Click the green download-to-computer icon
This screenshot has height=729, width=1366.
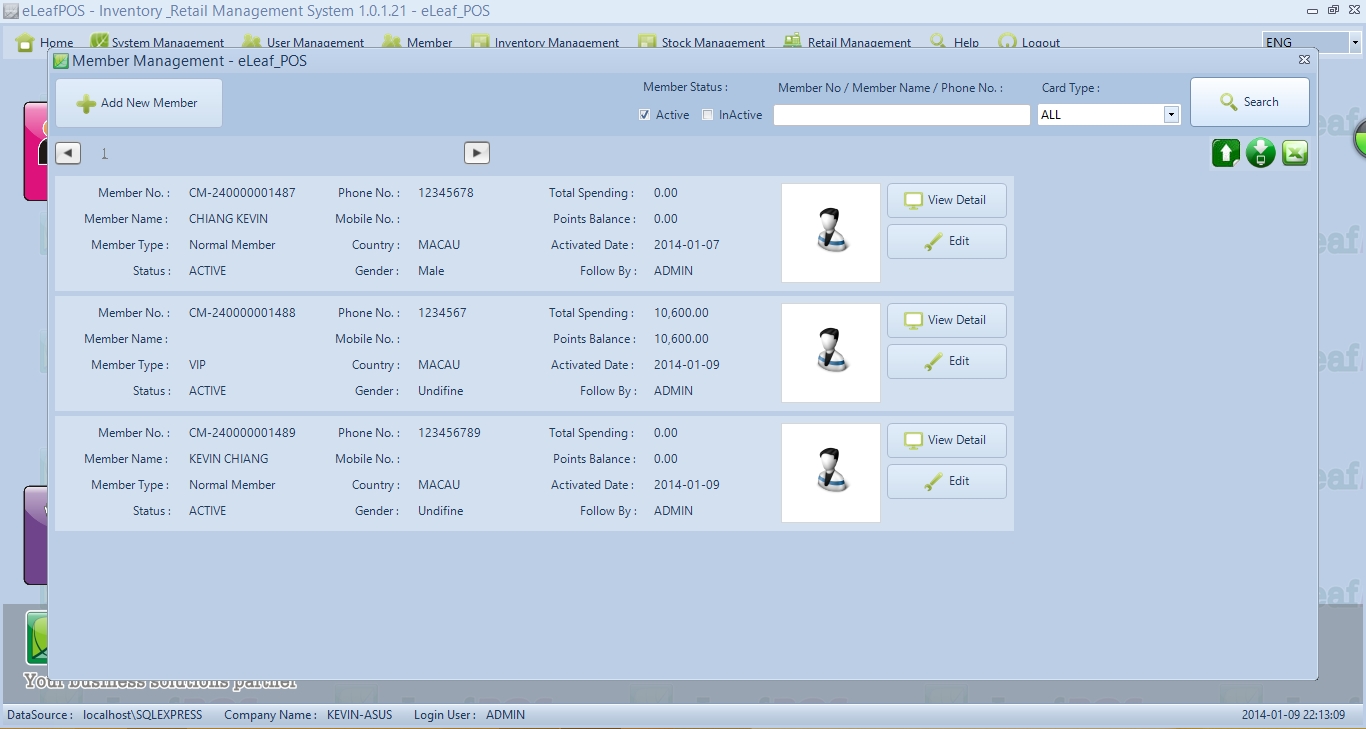click(x=1260, y=153)
